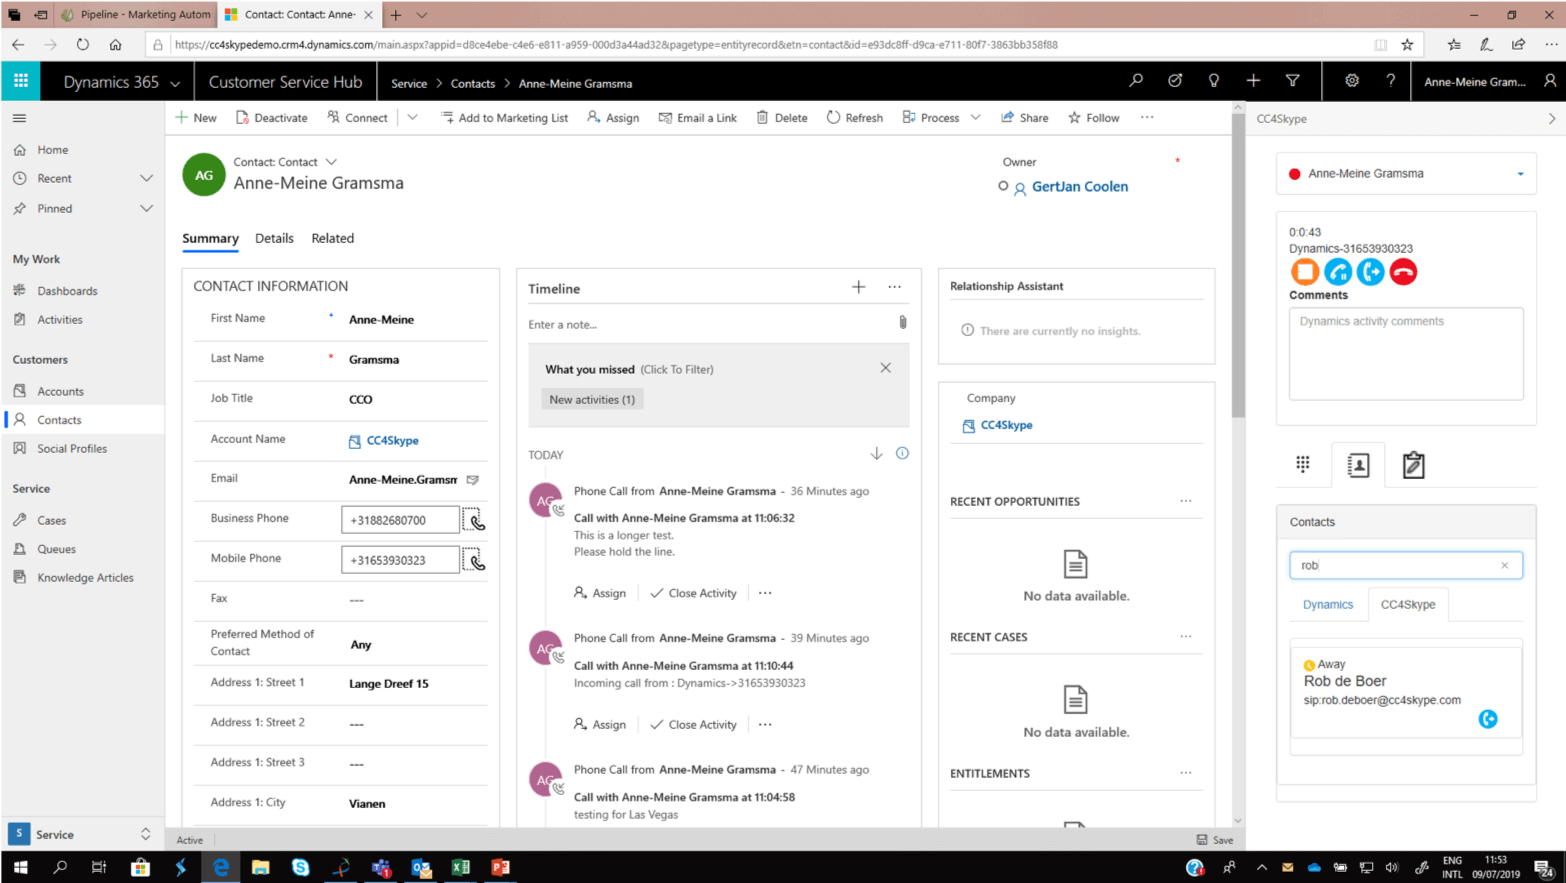Click the Dynamics activity comments box
The width and height of the screenshot is (1566, 883).
click(x=1406, y=354)
